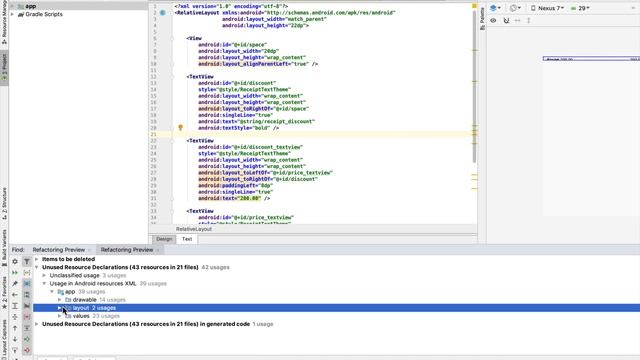Click the light bulb quick-fix icon
640x360 pixels.
[x=180, y=127]
